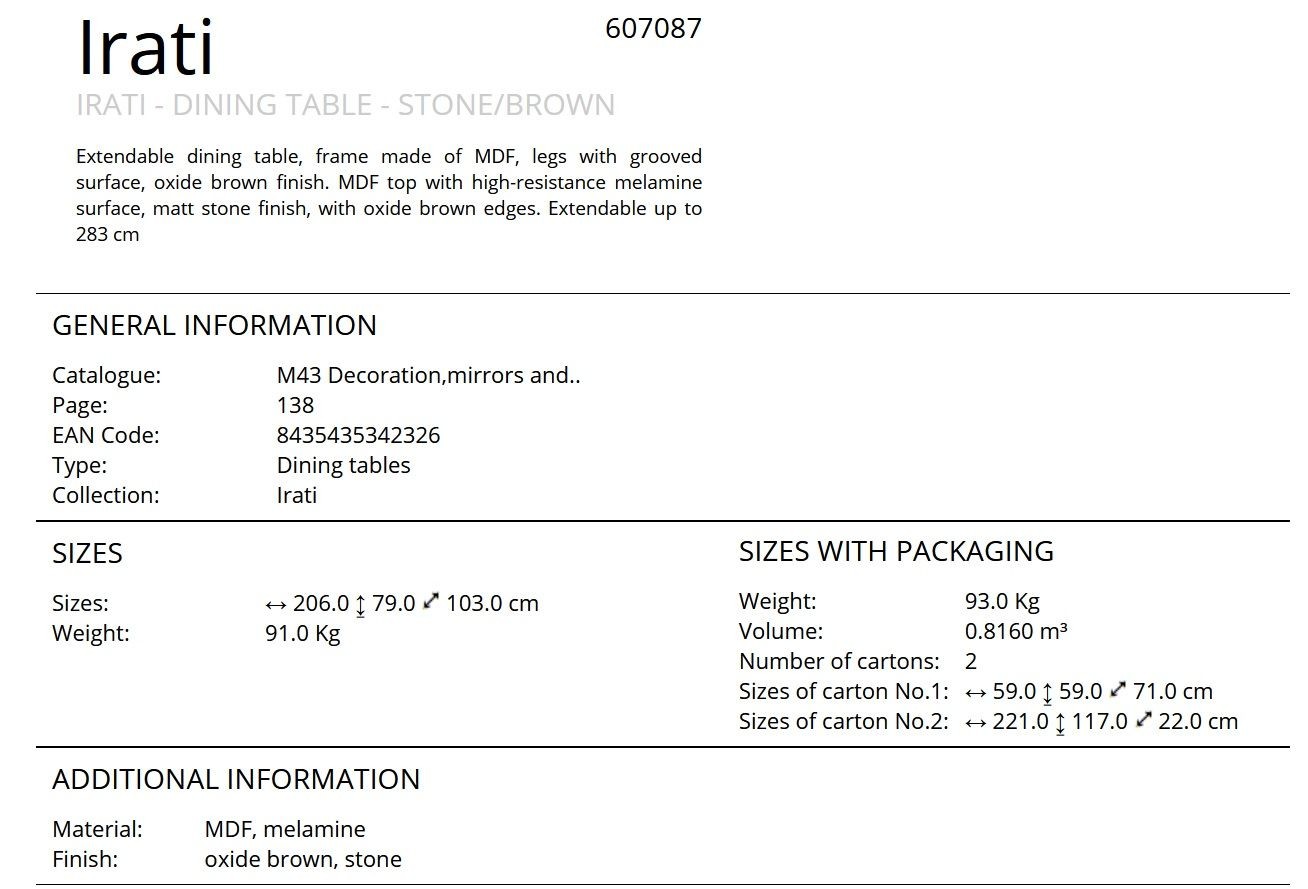Click the Dining tables type value

(x=343, y=466)
